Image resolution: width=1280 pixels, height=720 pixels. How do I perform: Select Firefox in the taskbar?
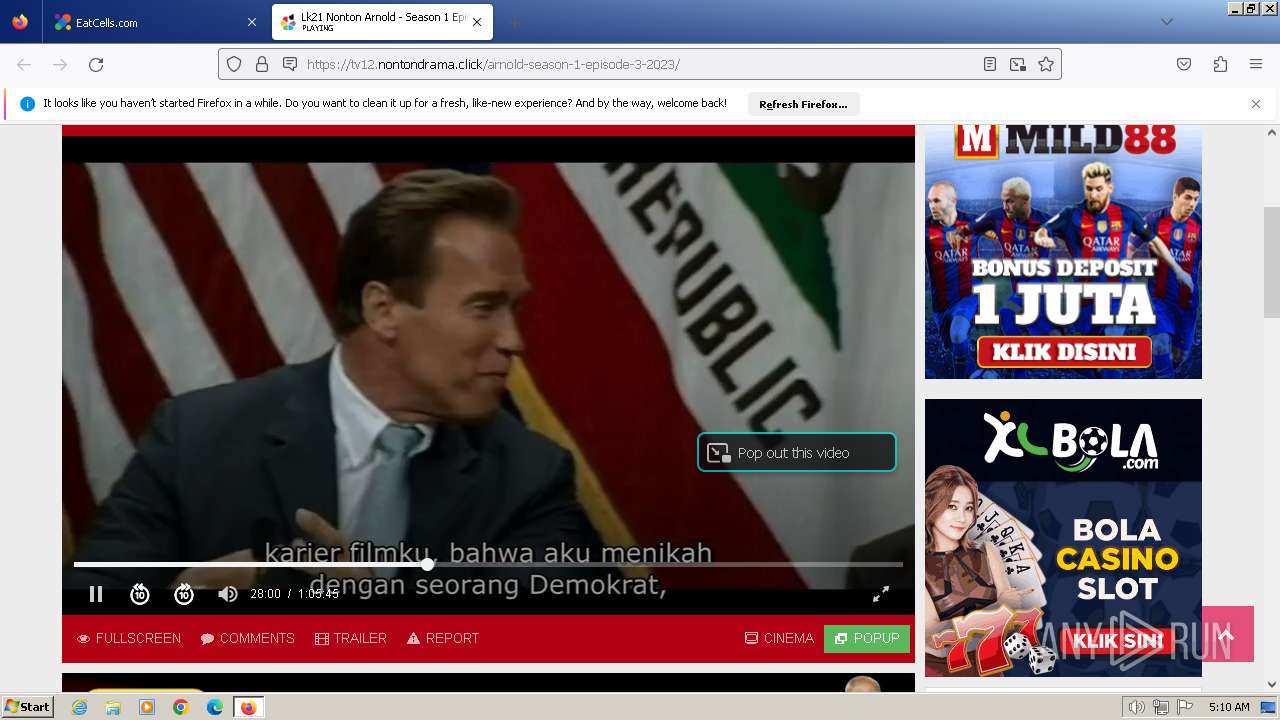pyautogui.click(x=248, y=707)
